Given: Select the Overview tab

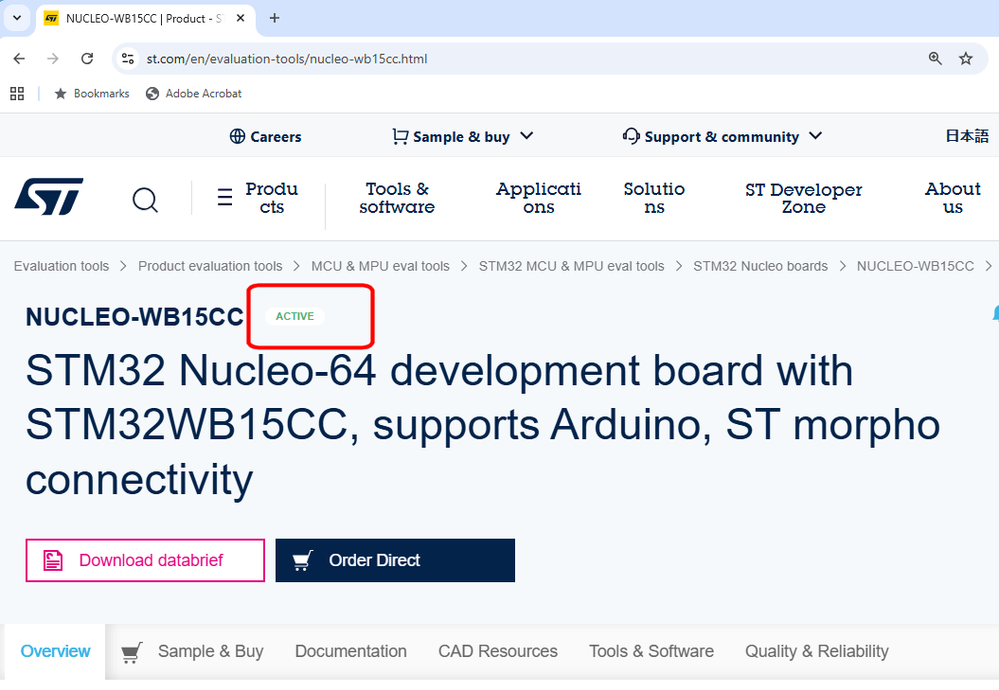Looking at the screenshot, I should pos(55,651).
